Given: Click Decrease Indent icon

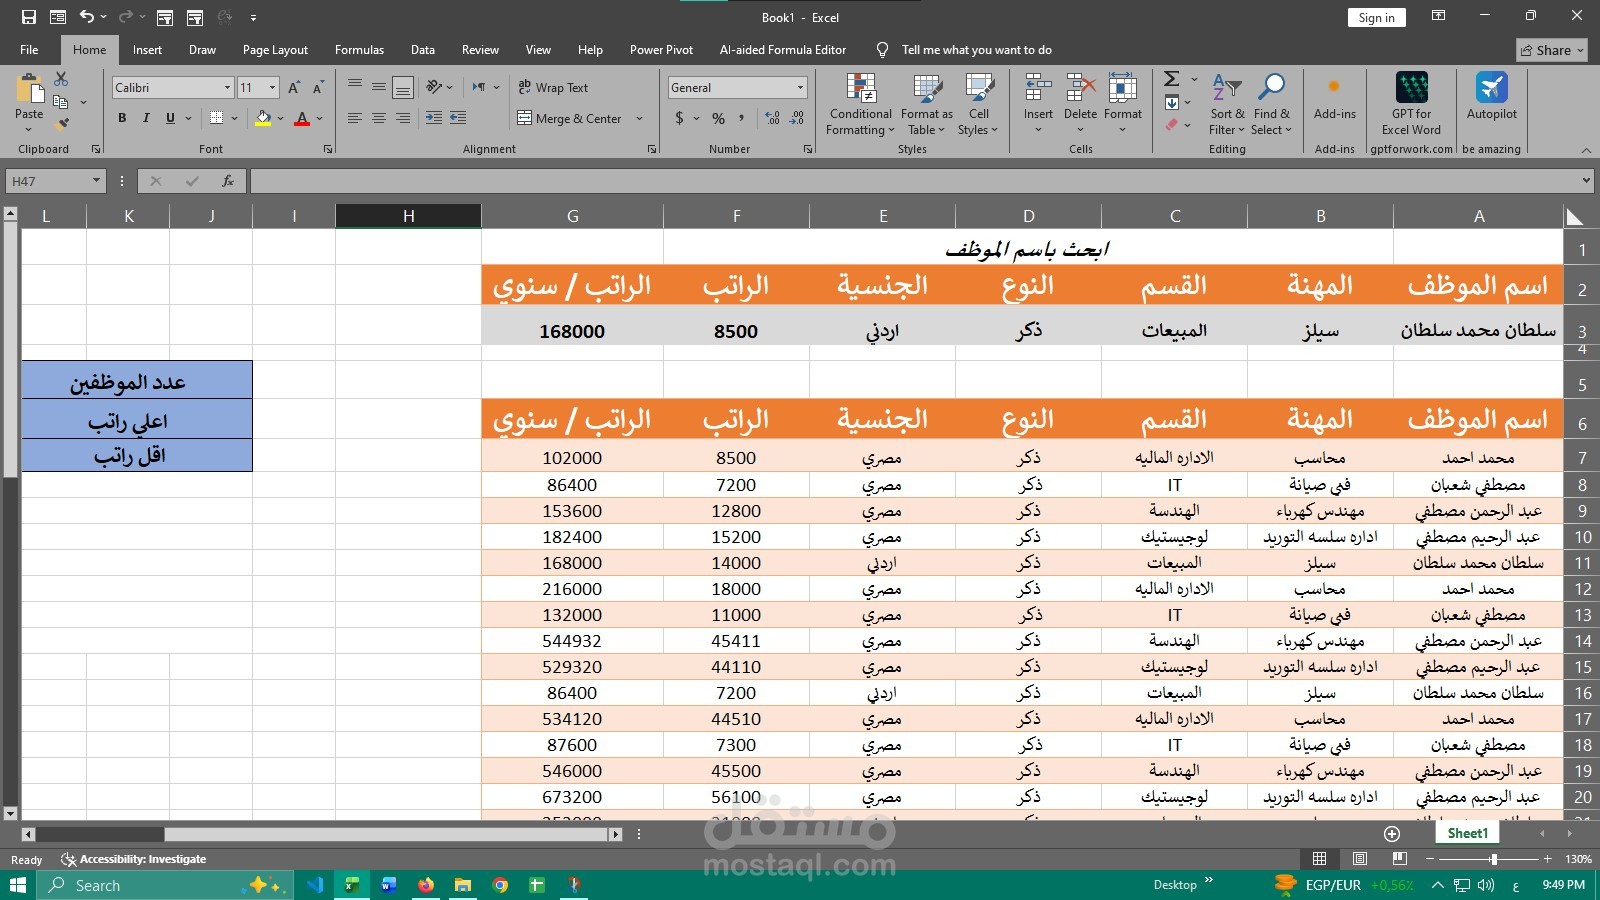Looking at the screenshot, I should [434, 118].
